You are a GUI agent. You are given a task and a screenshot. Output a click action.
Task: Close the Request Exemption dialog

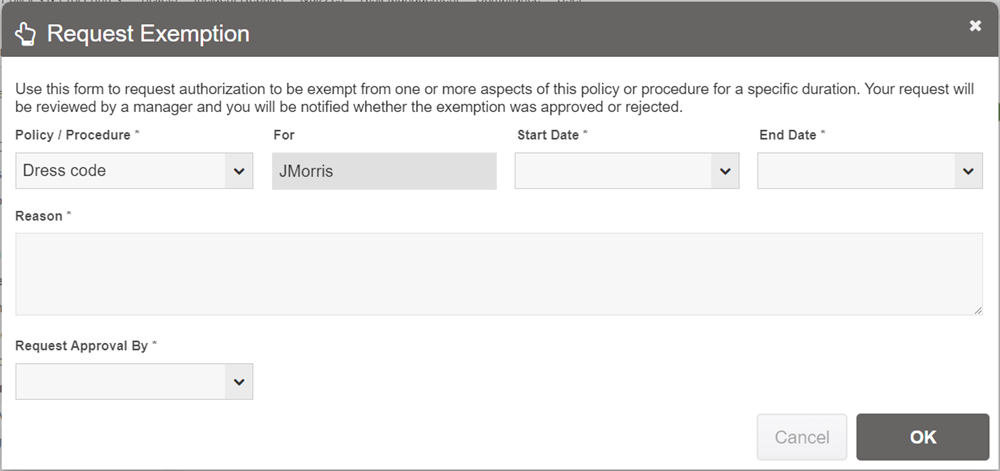click(x=975, y=27)
